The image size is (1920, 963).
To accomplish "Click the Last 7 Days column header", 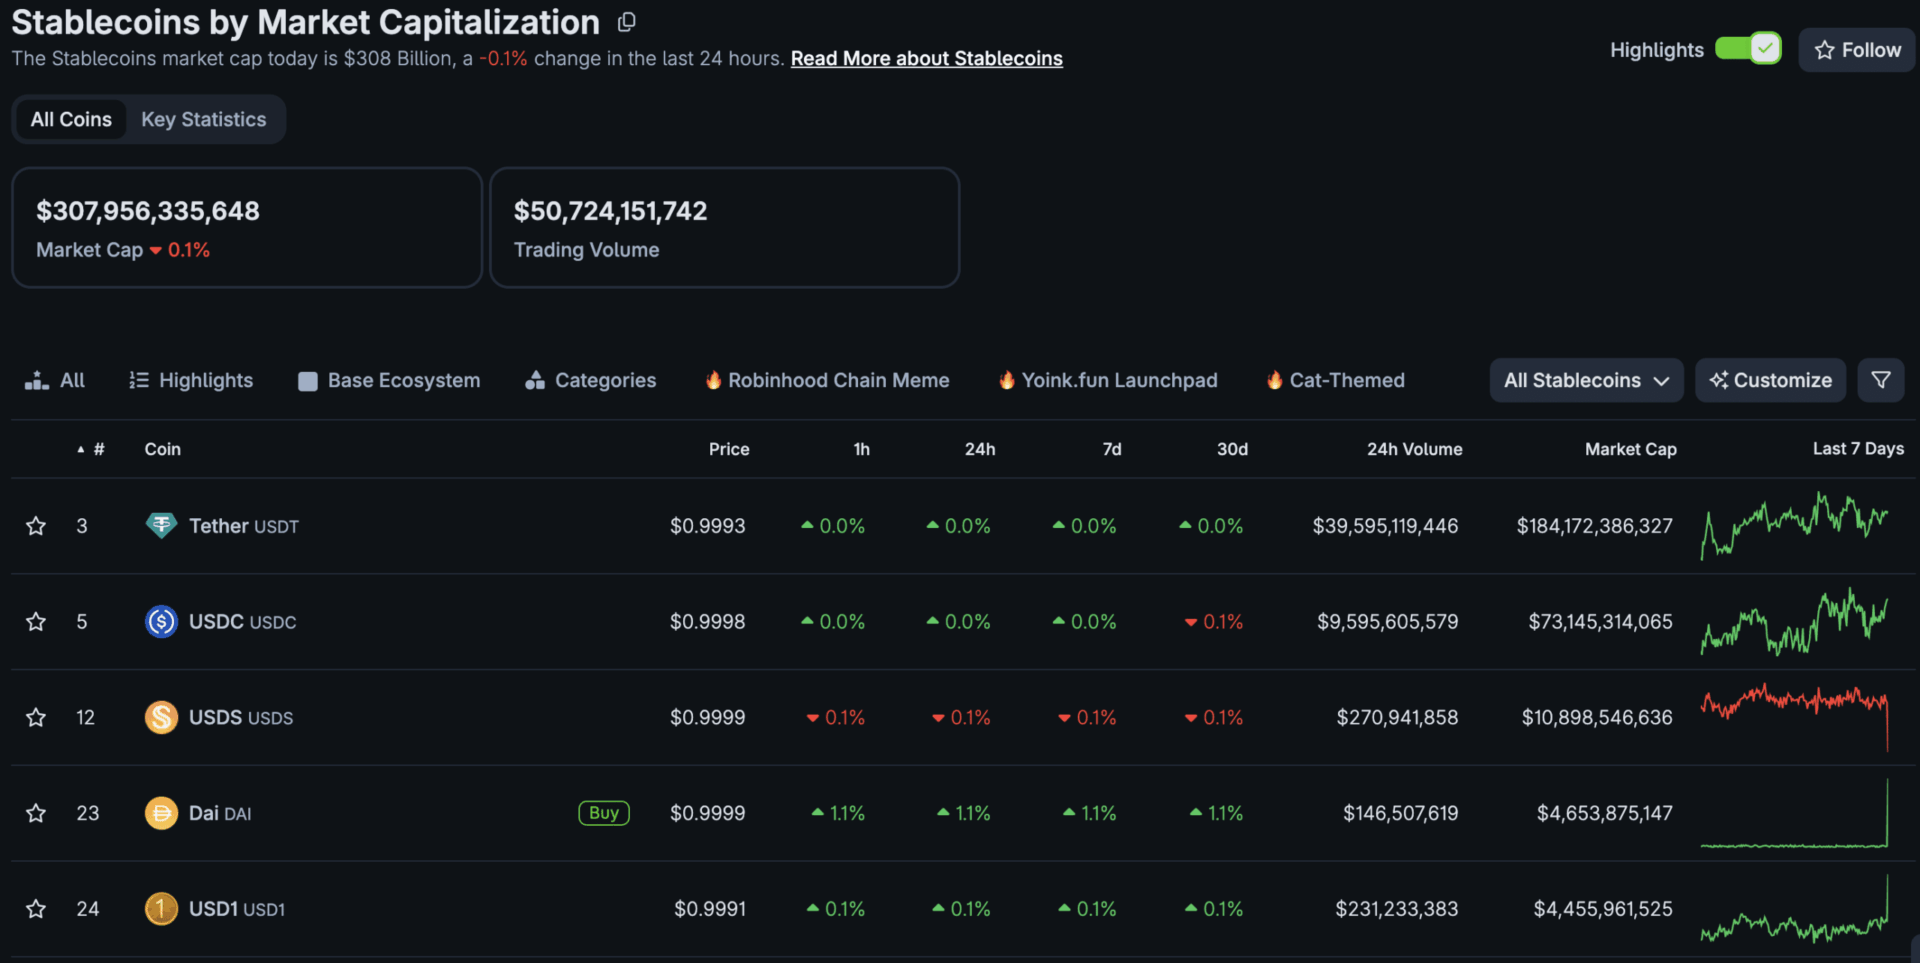I will pos(1858,450).
